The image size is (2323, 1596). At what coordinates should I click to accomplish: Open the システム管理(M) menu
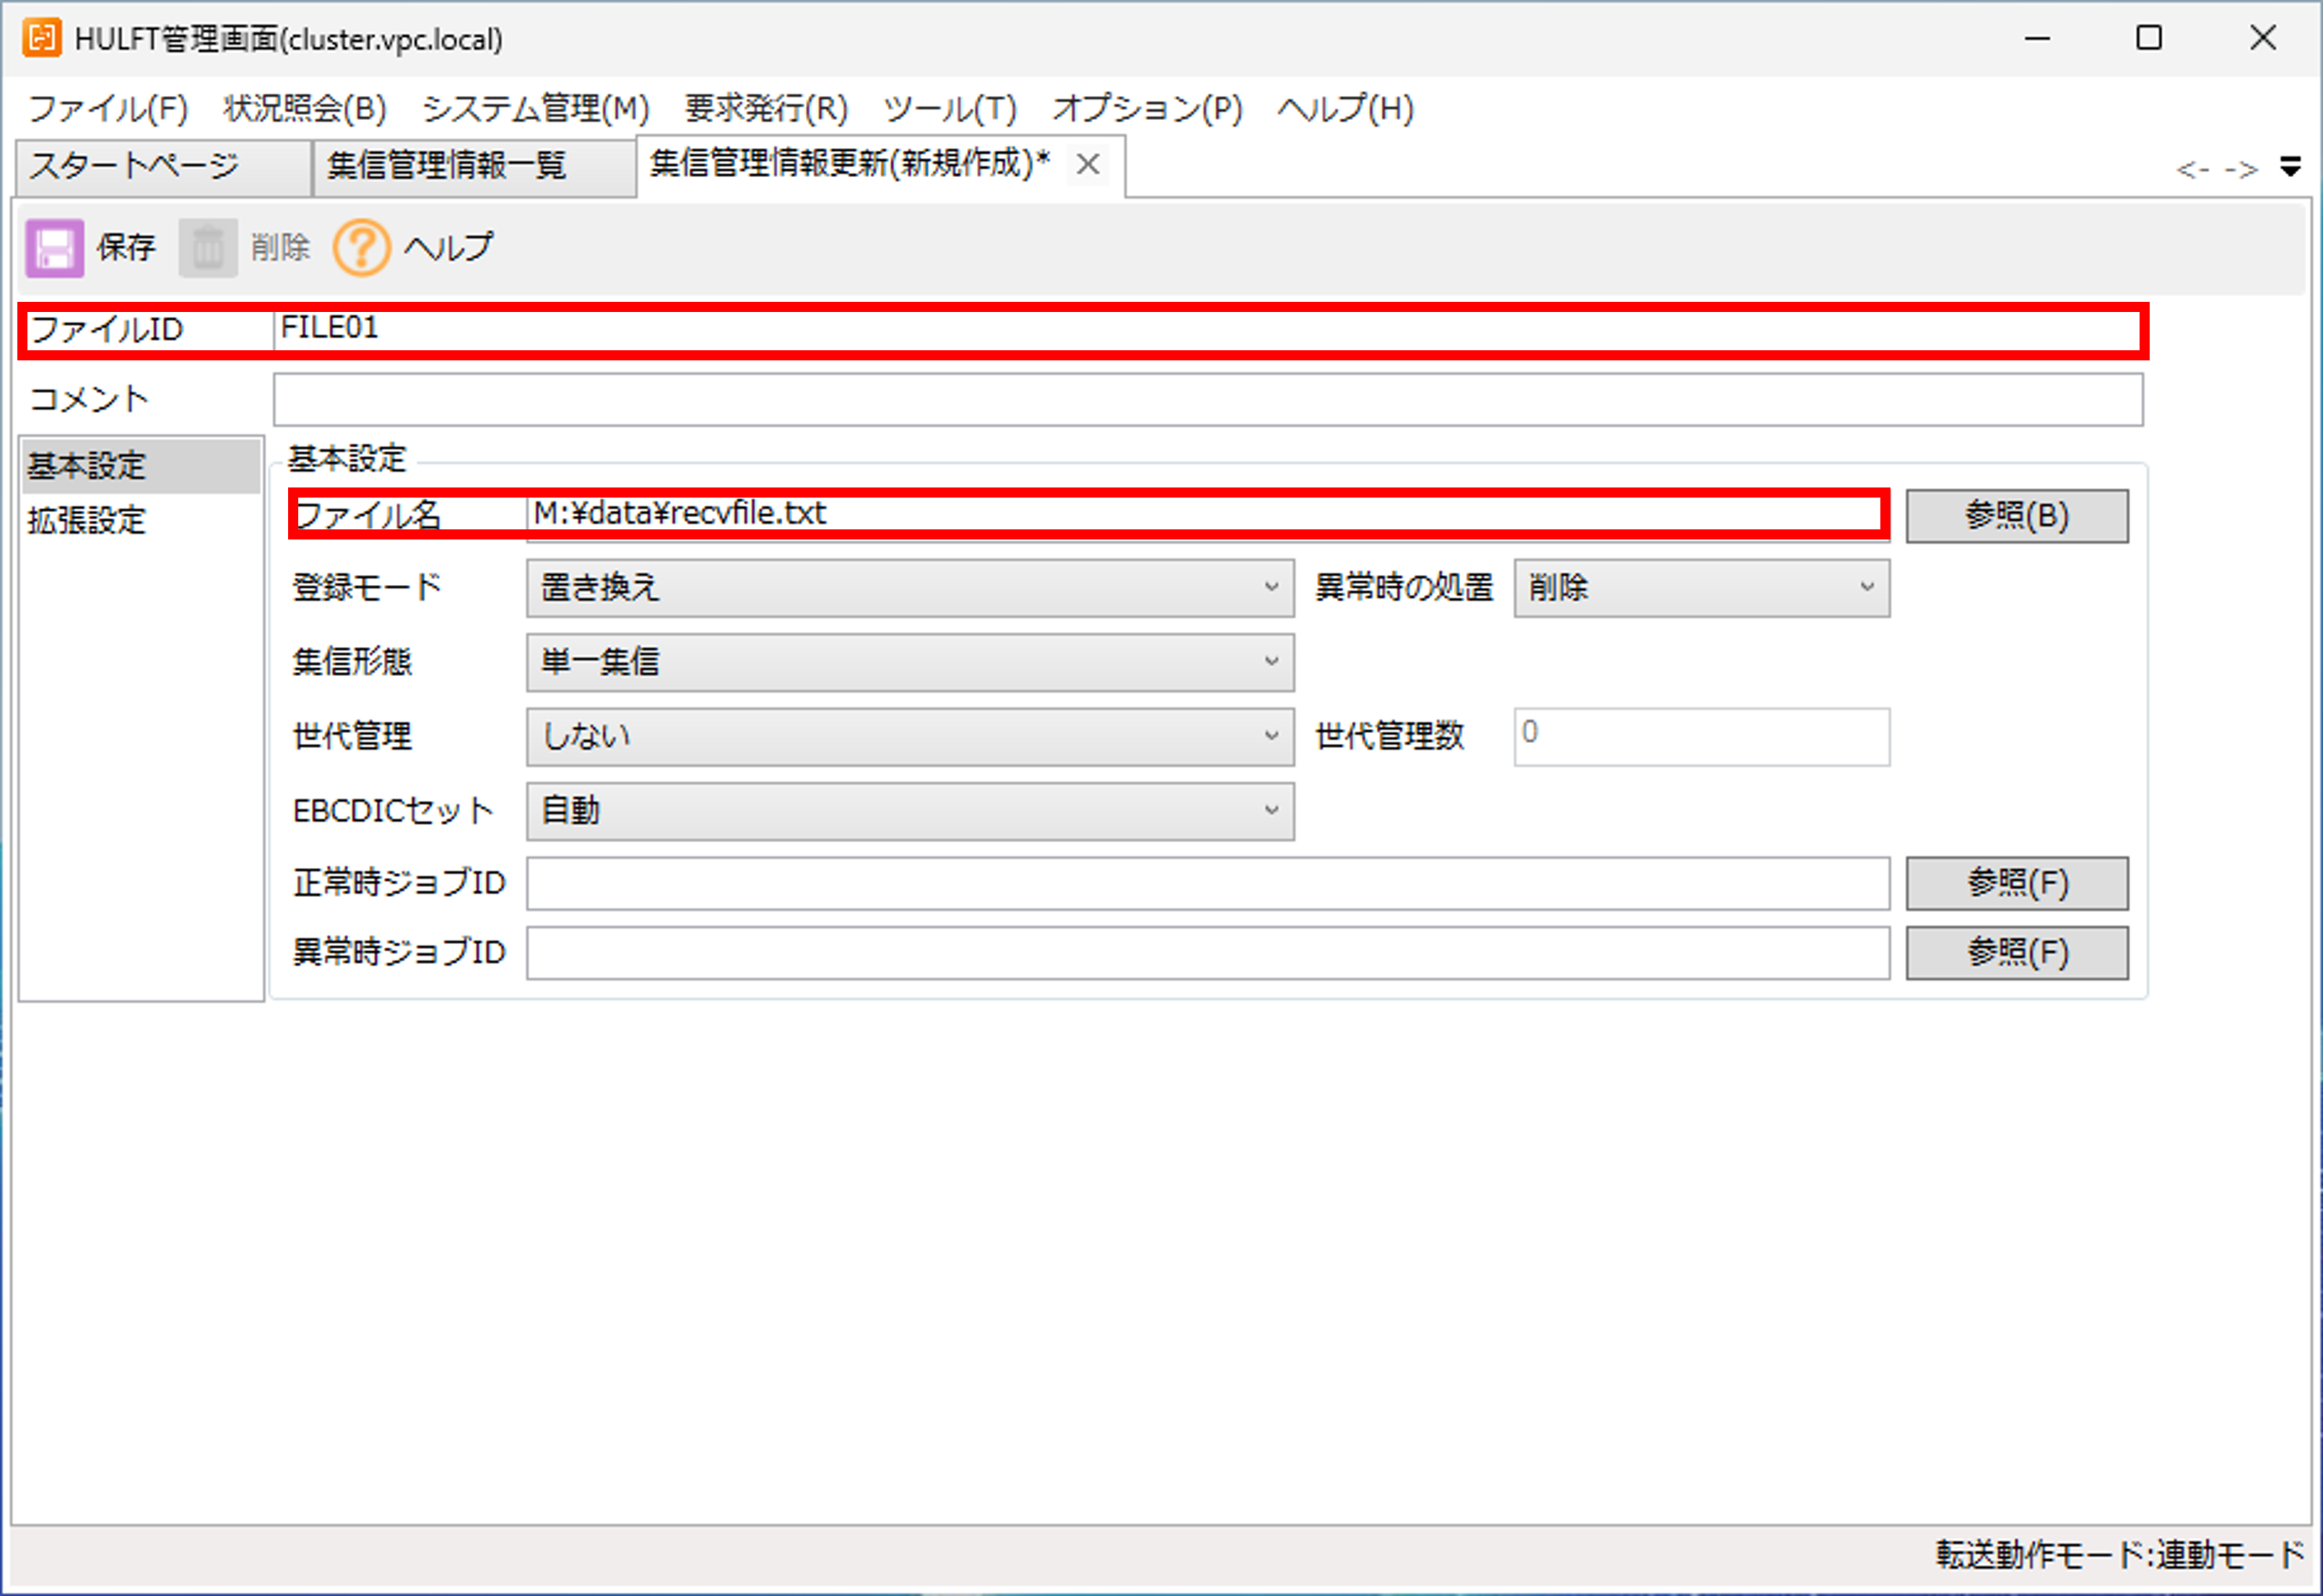click(x=535, y=108)
